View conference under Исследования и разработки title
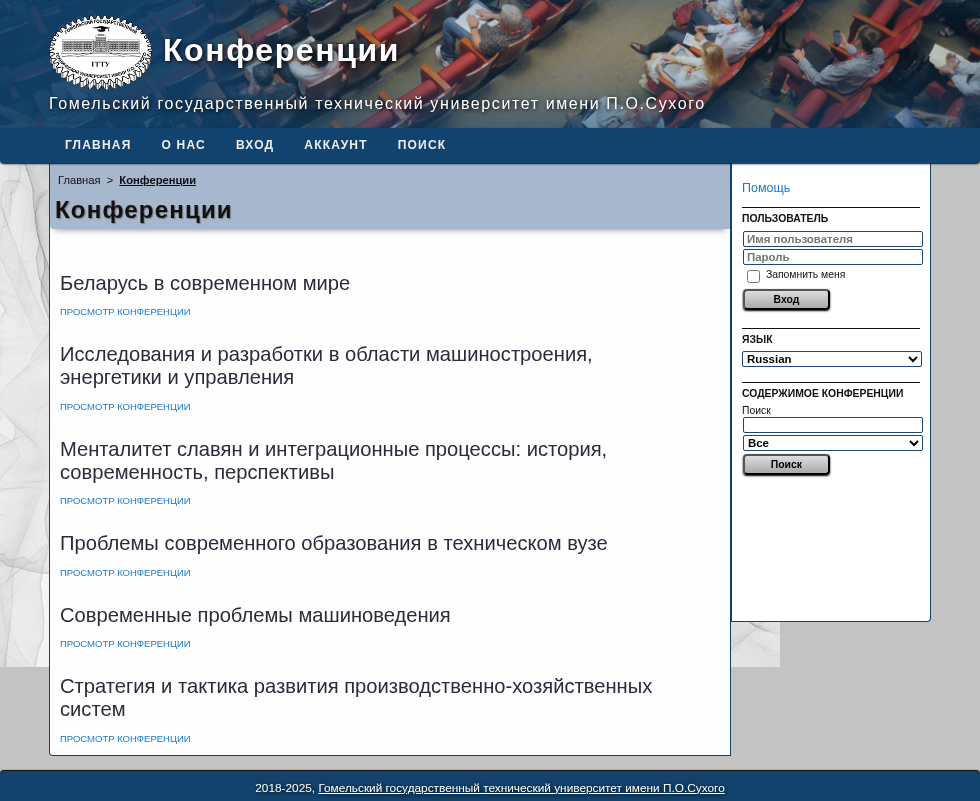The image size is (980, 801). click(x=125, y=407)
